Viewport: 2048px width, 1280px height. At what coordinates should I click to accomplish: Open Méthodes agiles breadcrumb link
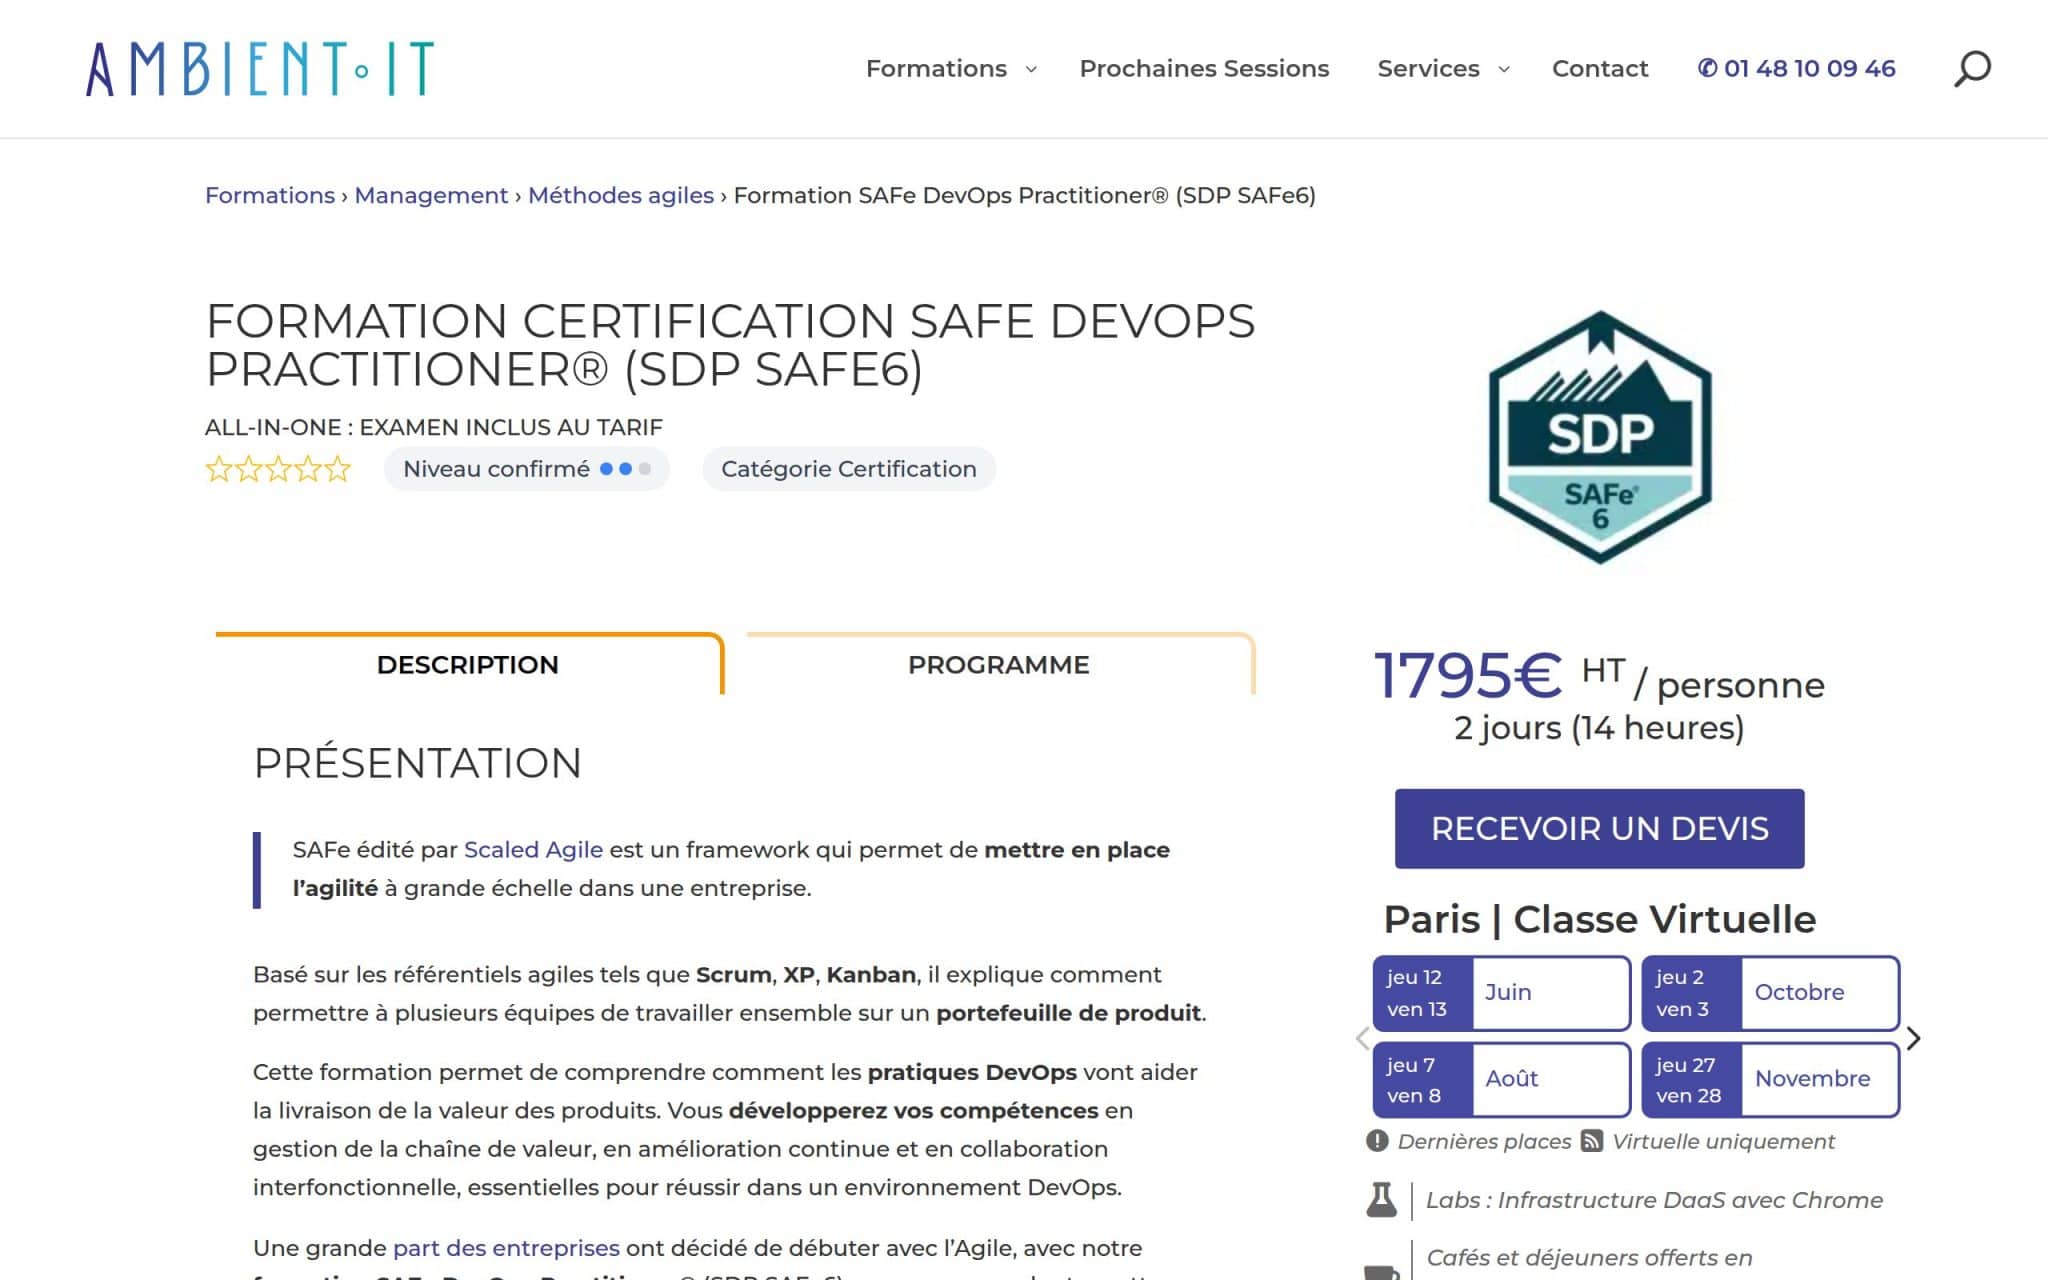pos(621,195)
